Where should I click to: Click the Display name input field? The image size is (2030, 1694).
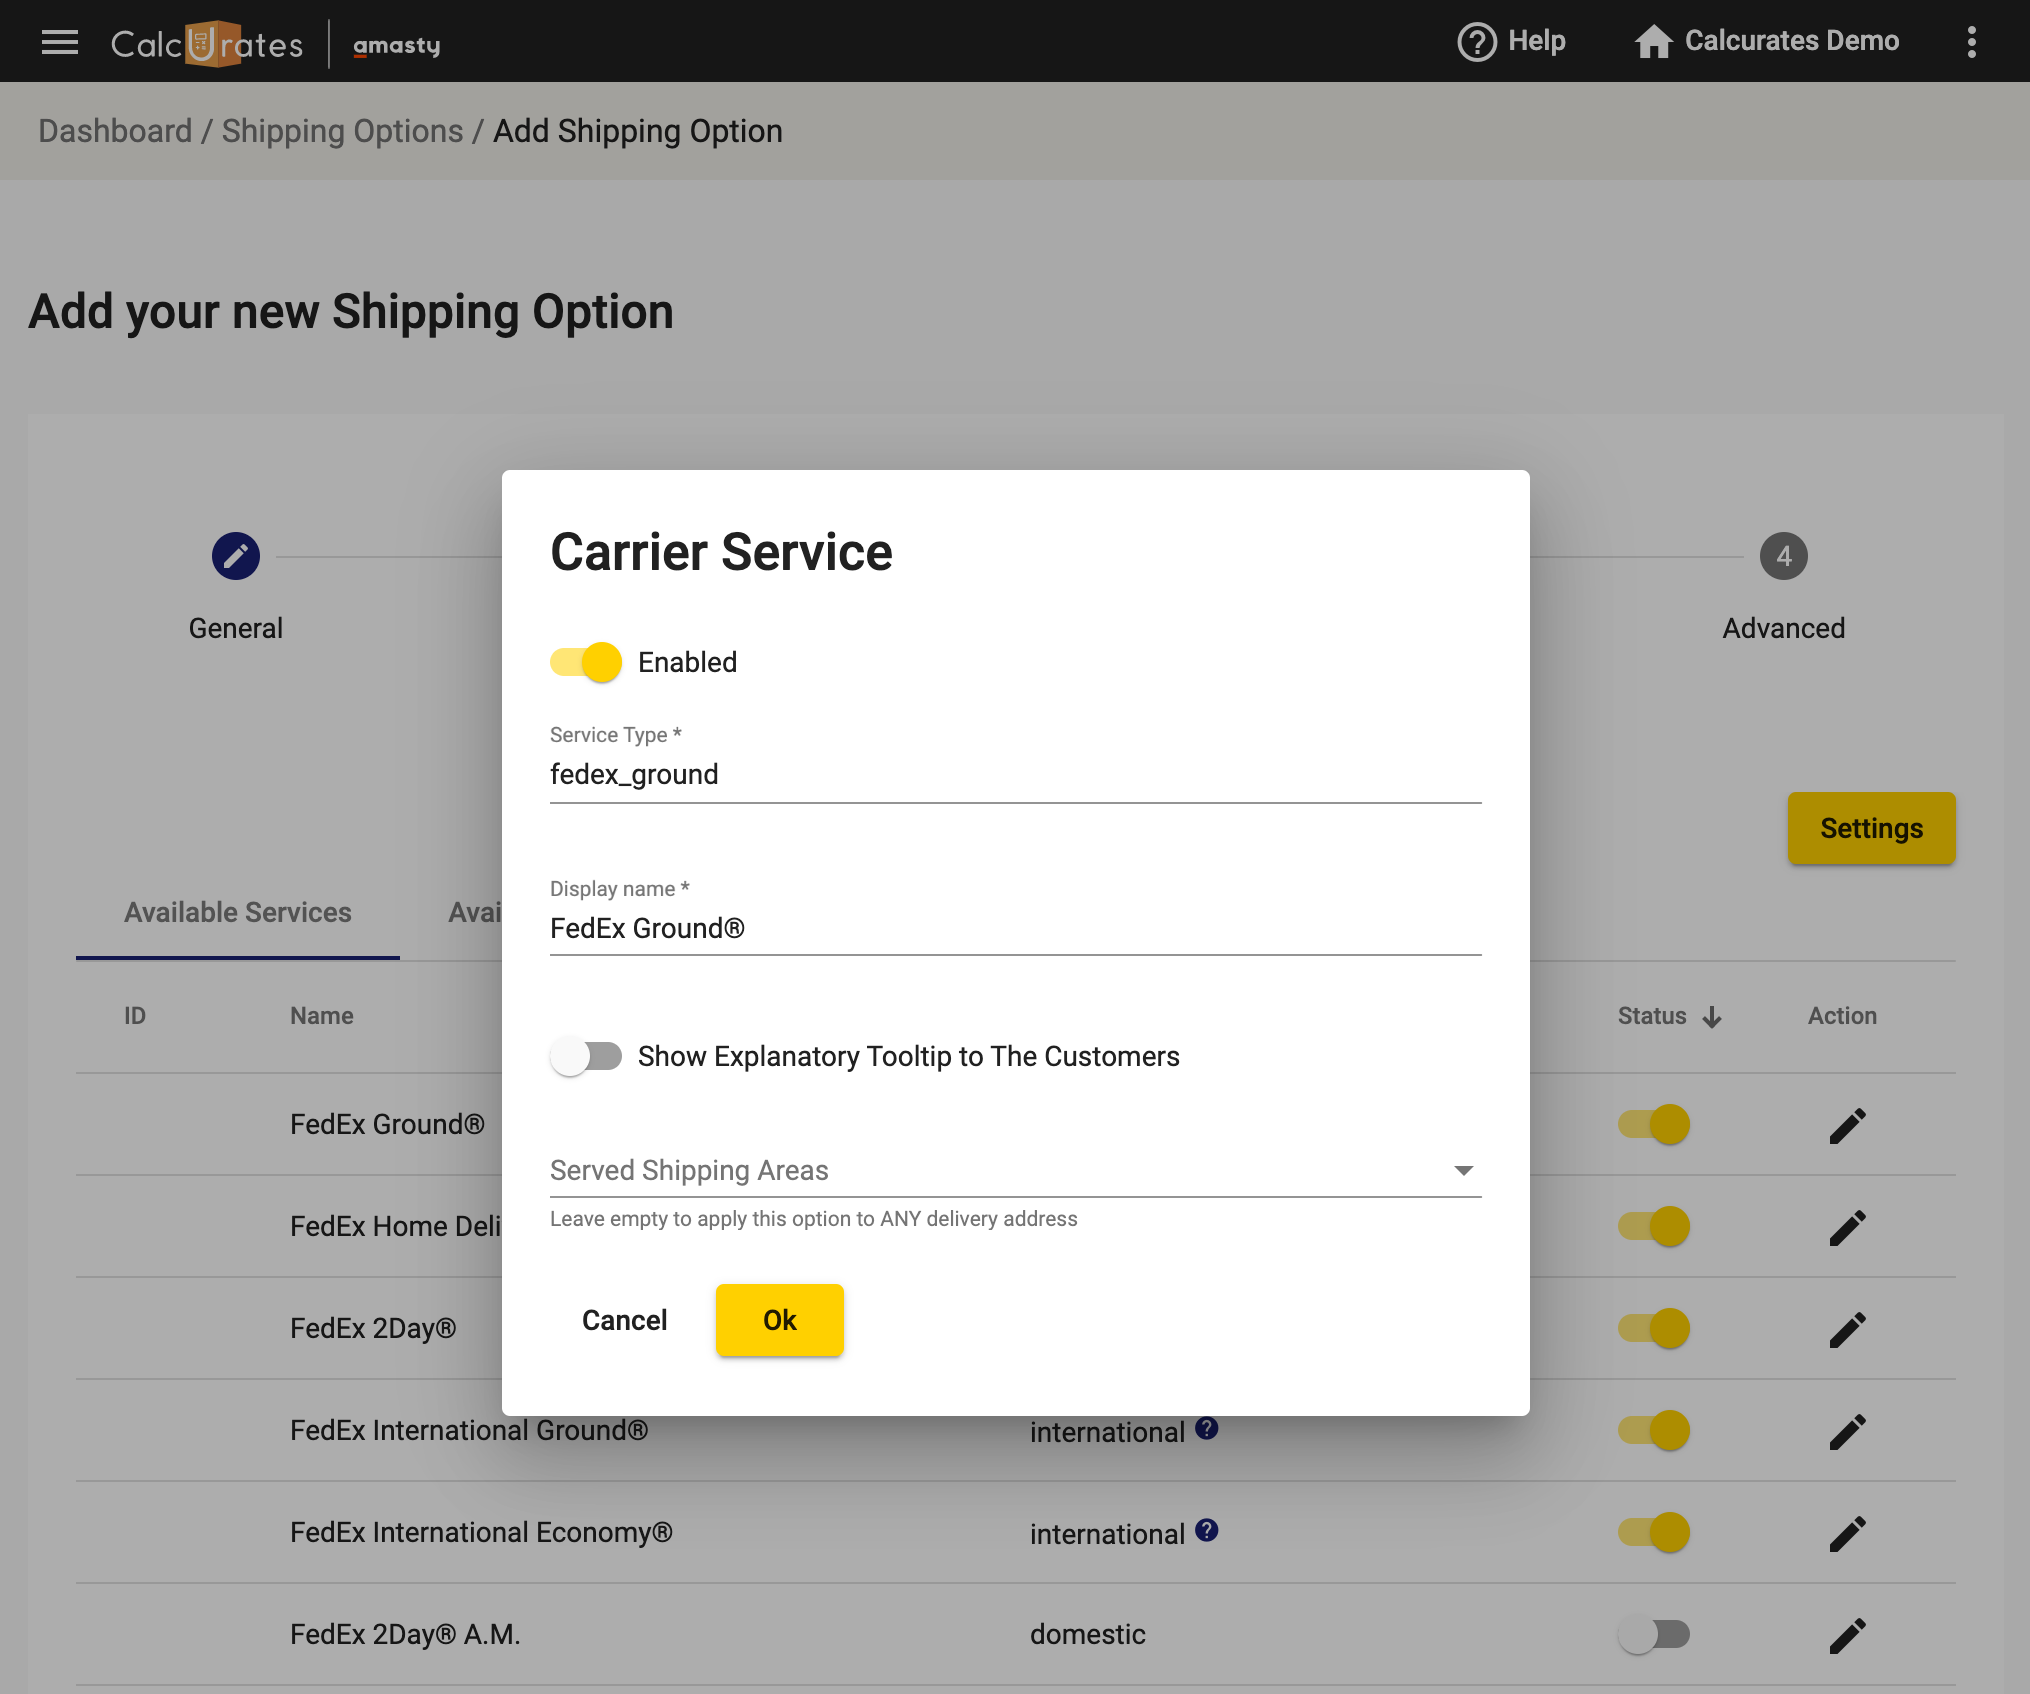click(x=1016, y=928)
